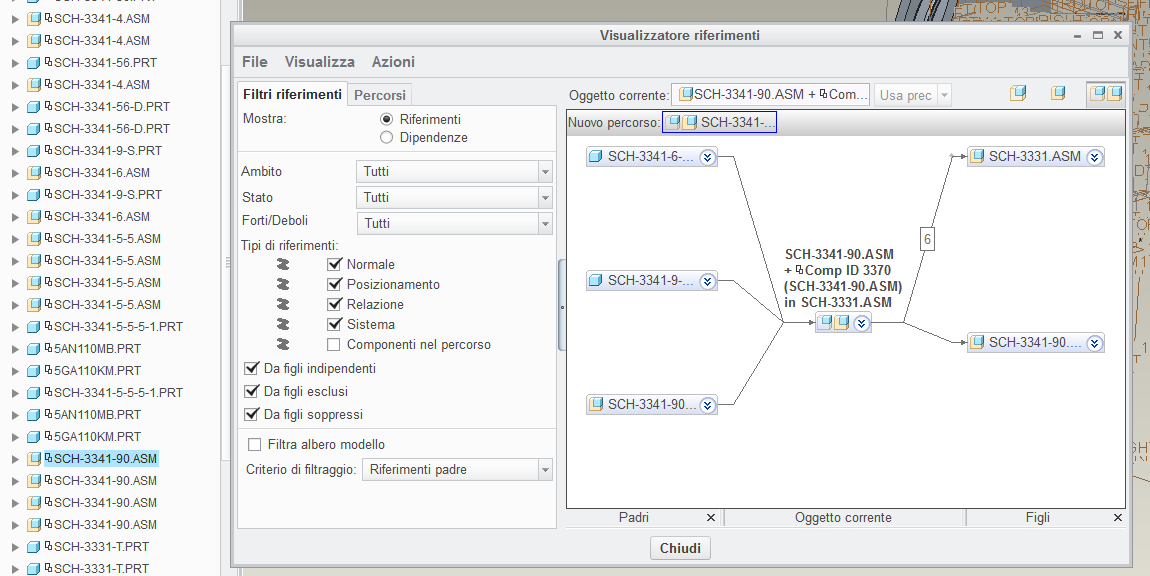Viewport: 1150px width, 576px height.
Task: Select the highlighted SCH-3341-90.ASM tree item
Action: pos(100,459)
